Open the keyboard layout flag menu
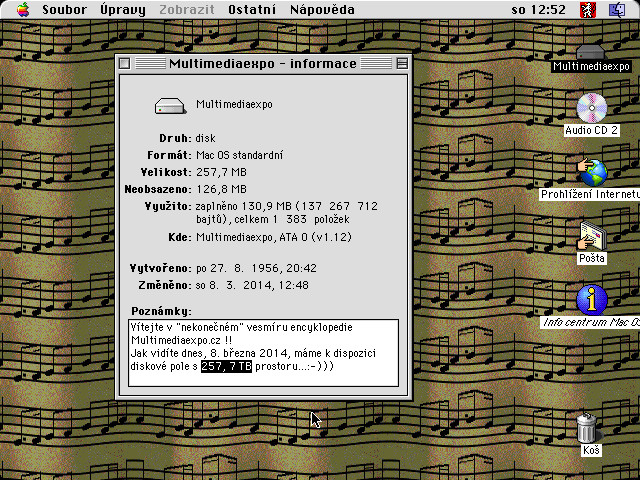Image resolution: width=640 pixels, height=480 pixels. 588,9
